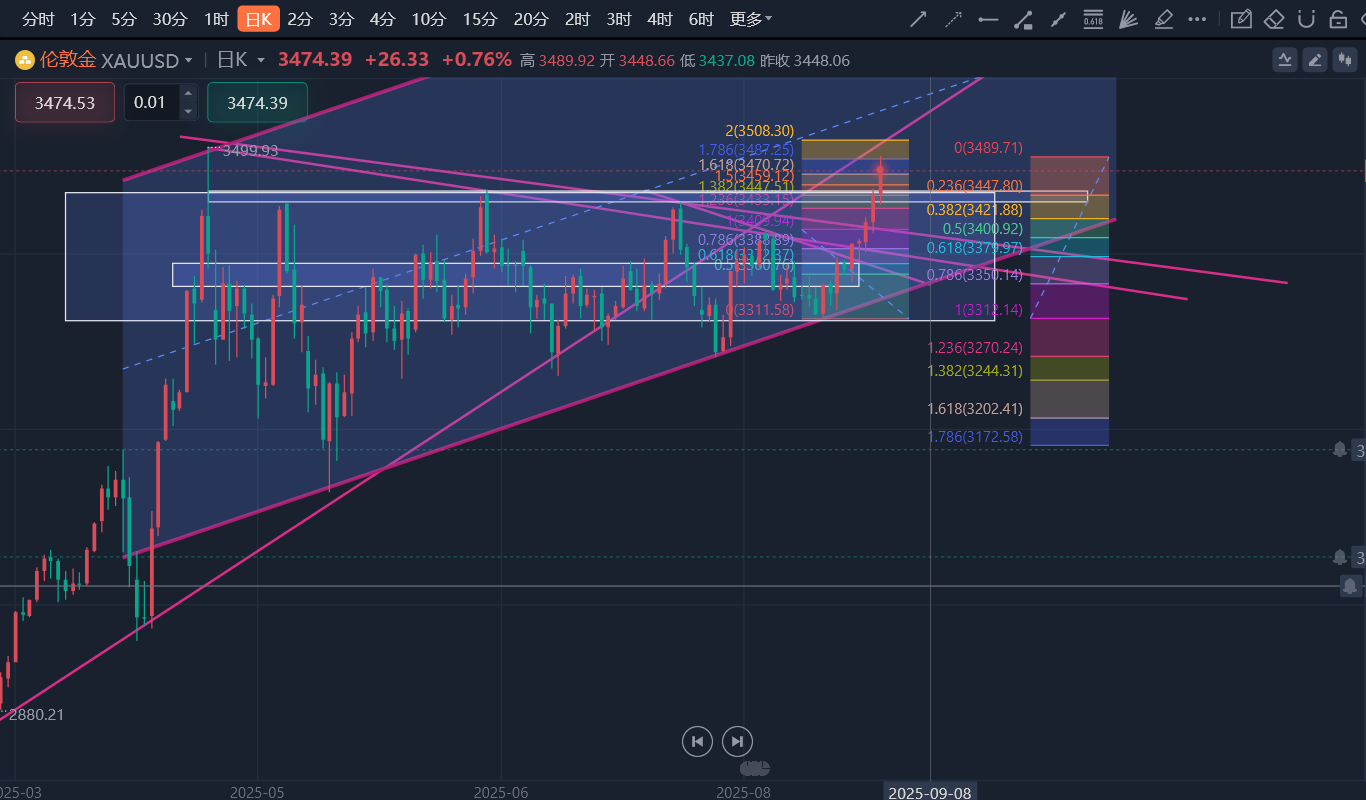Select the eraser tool in toolbar
The width and height of the screenshot is (1366, 800).
(x=1273, y=19)
